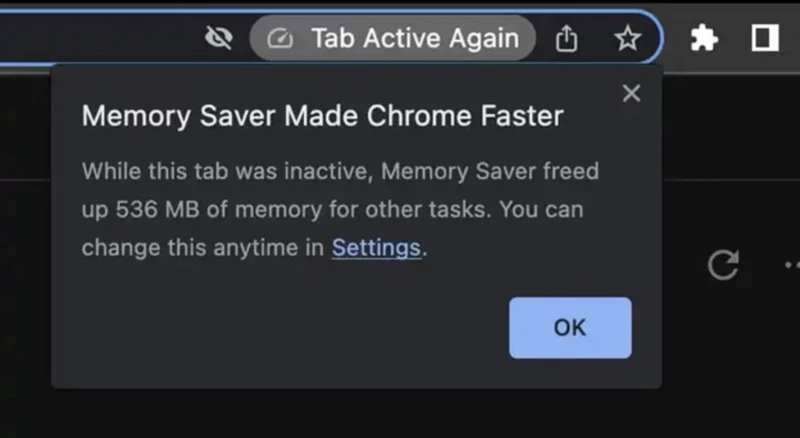Open the Settings link in the bubble
Viewport: 800px width, 438px height.
(376, 248)
